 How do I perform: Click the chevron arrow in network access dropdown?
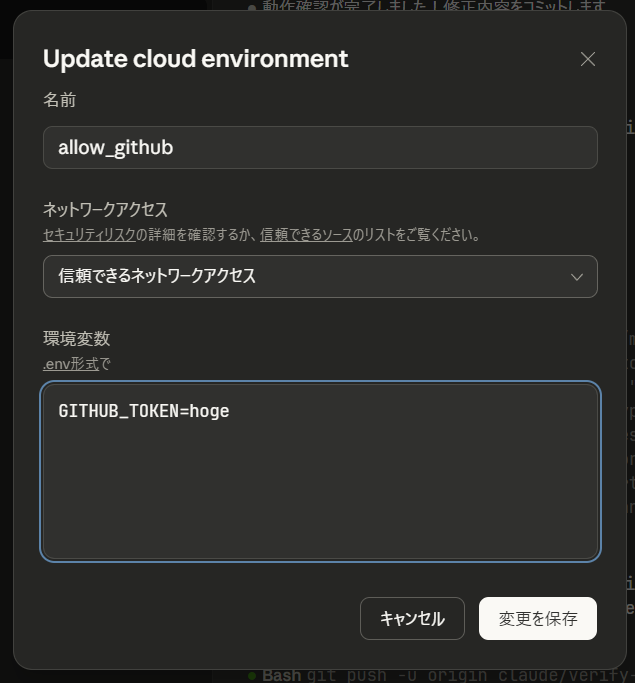click(x=577, y=277)
